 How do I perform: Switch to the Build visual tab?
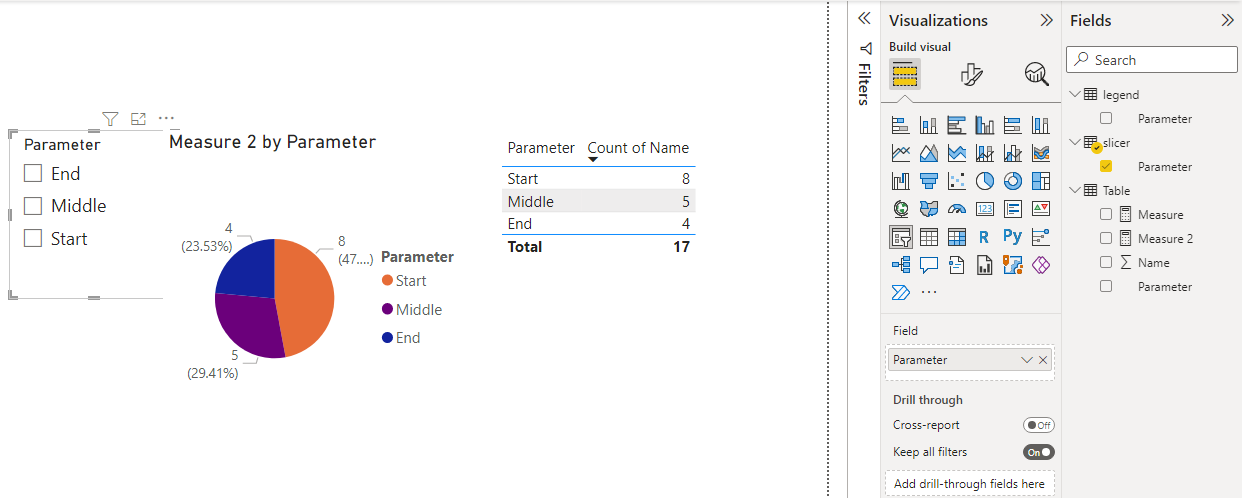coord(905,74)
